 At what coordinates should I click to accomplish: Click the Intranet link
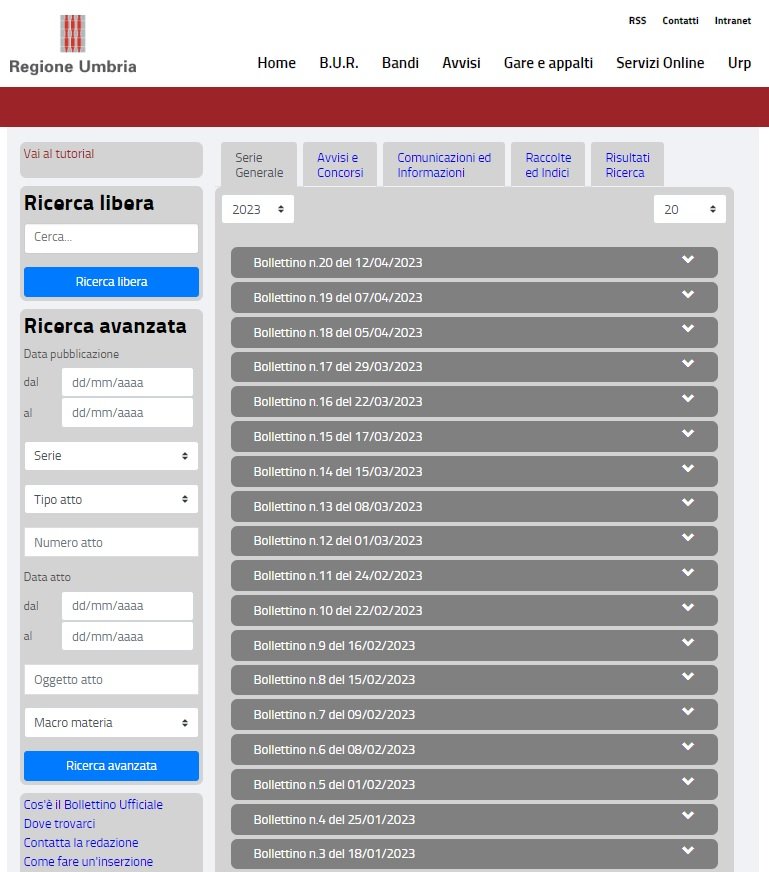[x=732, y=21]
